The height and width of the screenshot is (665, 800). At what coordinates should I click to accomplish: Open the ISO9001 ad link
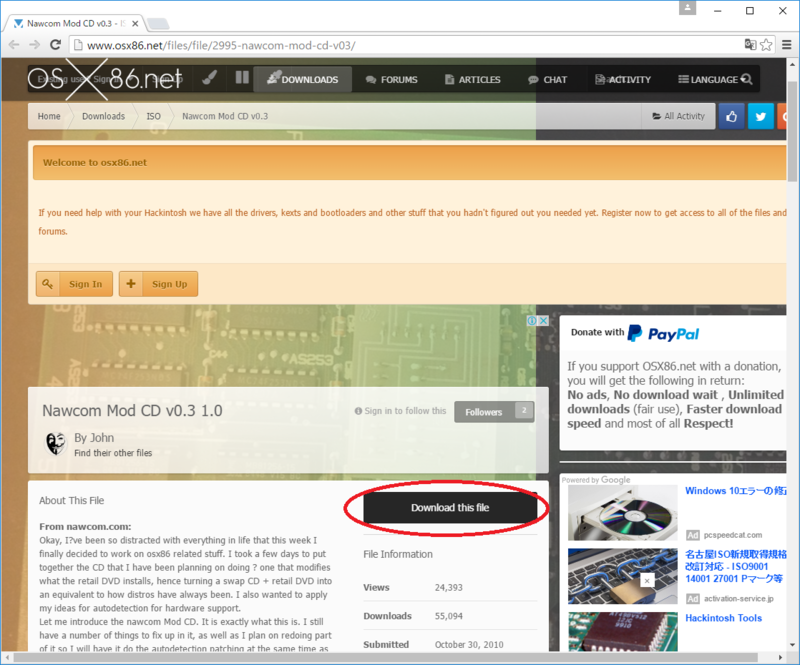click(x=735, y=567)
